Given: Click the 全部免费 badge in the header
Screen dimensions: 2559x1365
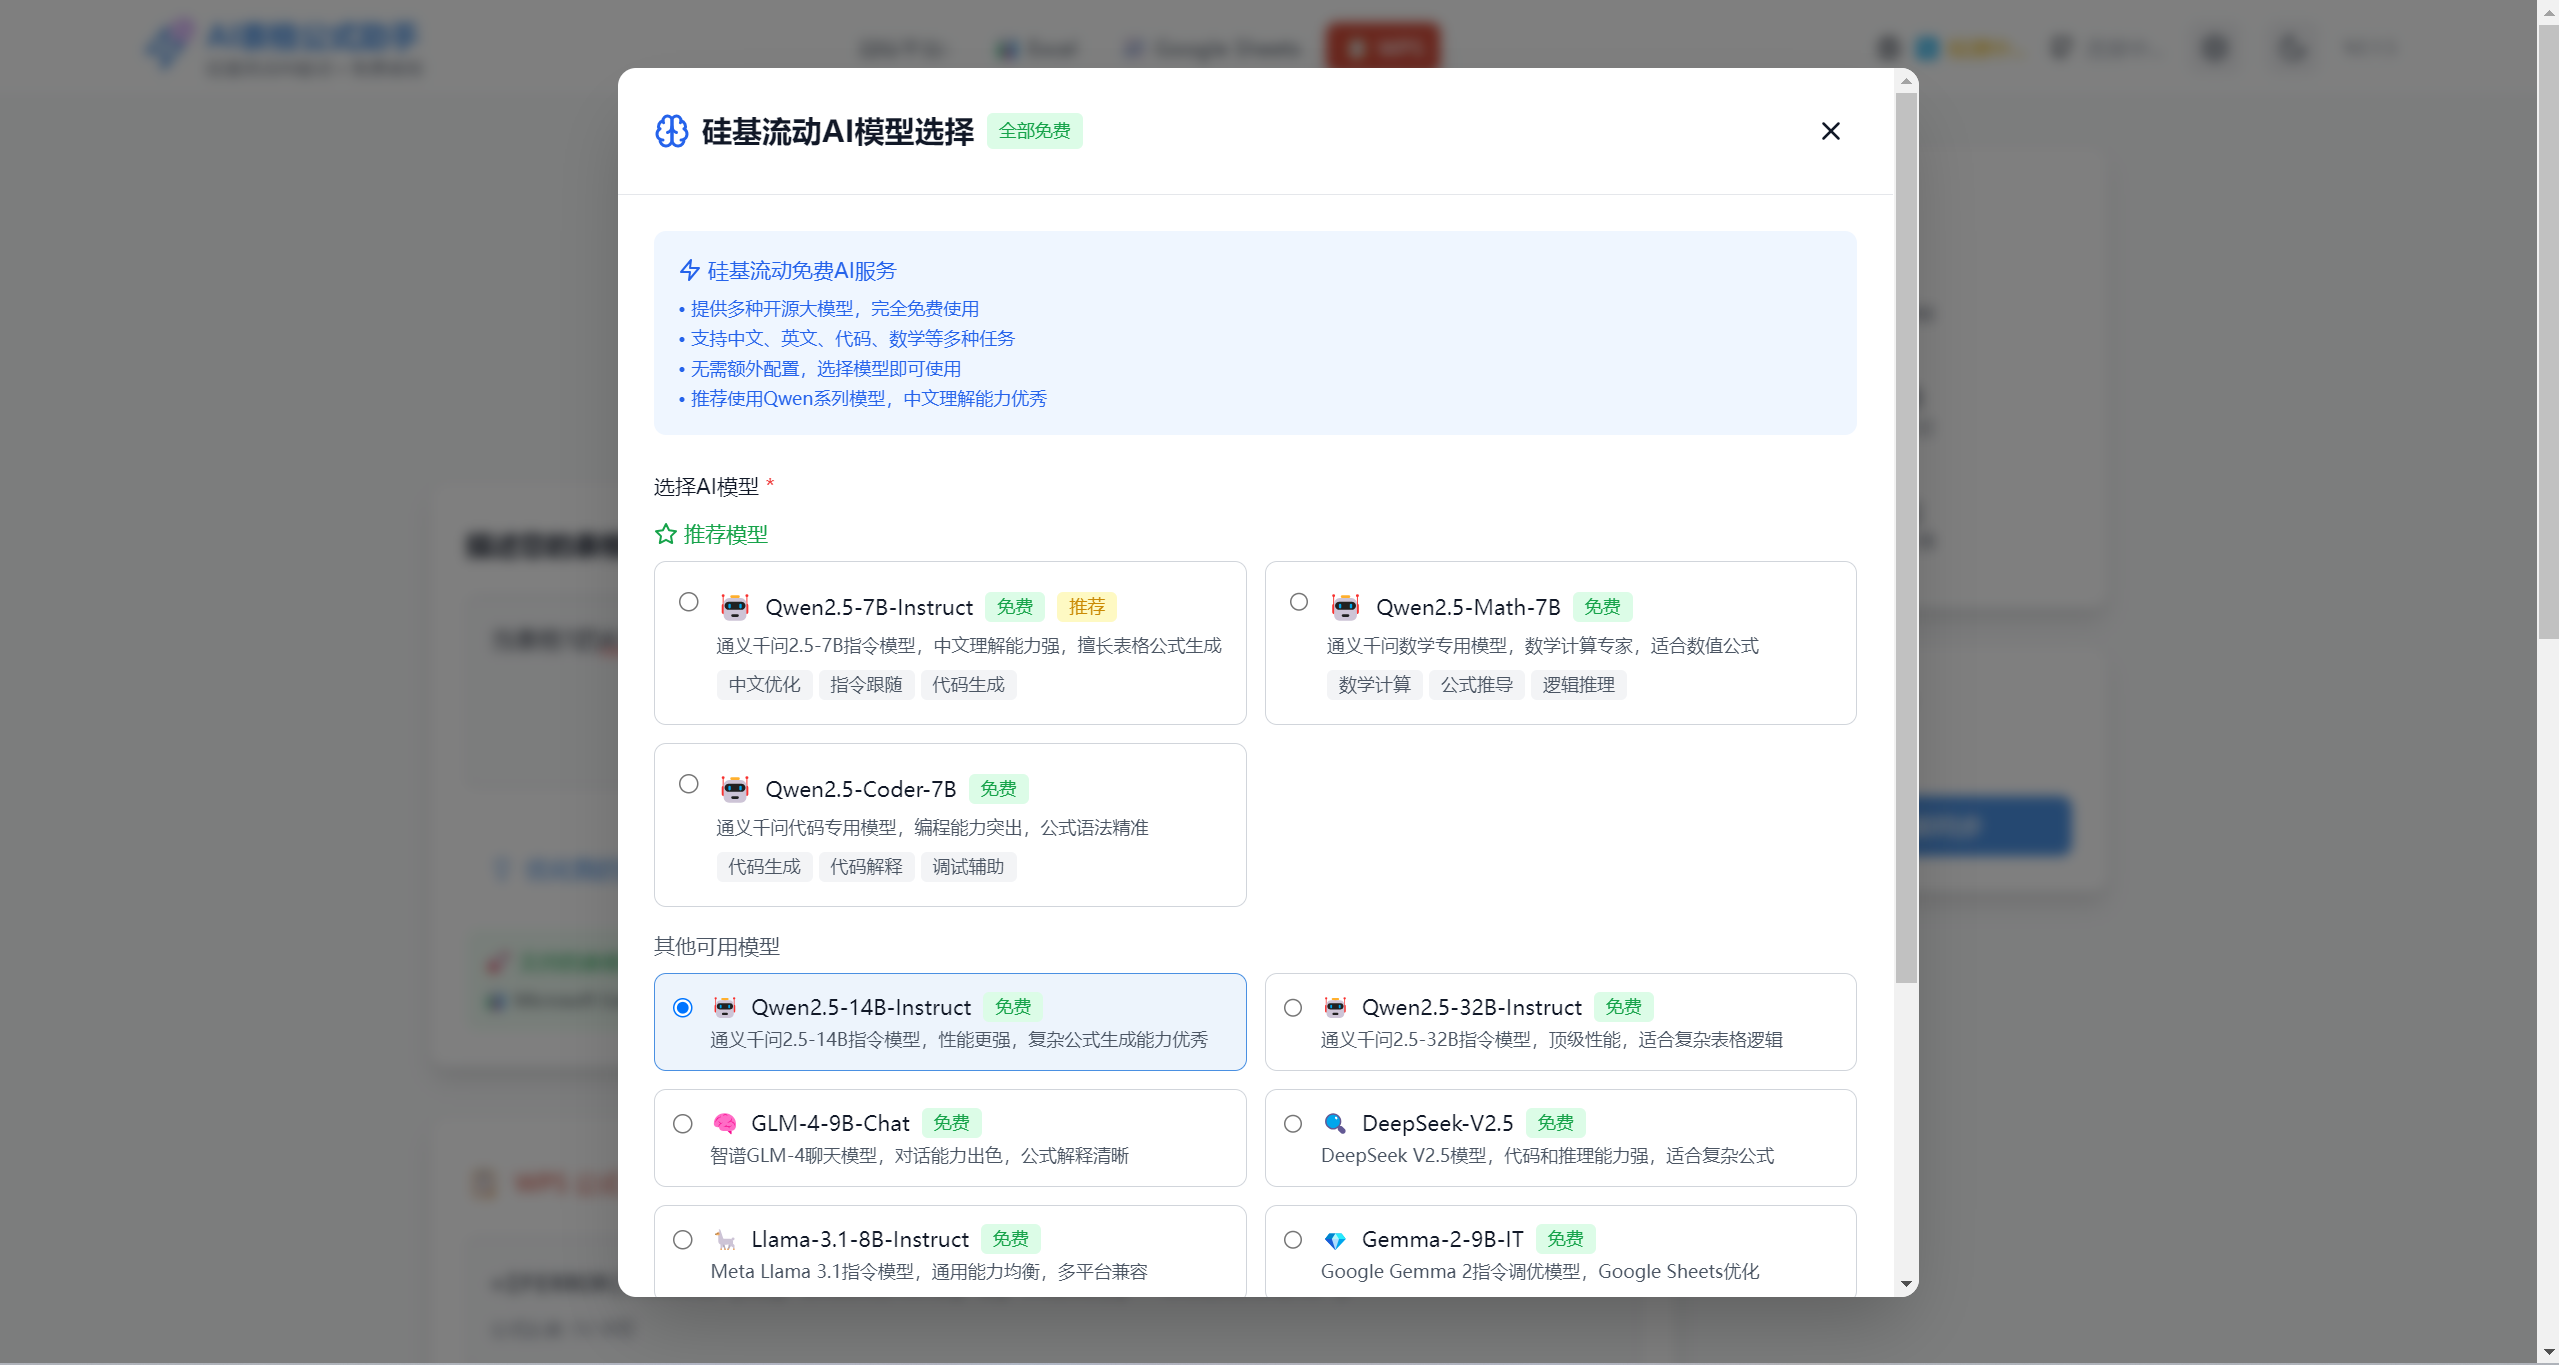Looking at the screenshot, I should click(x=1034, y=131).
